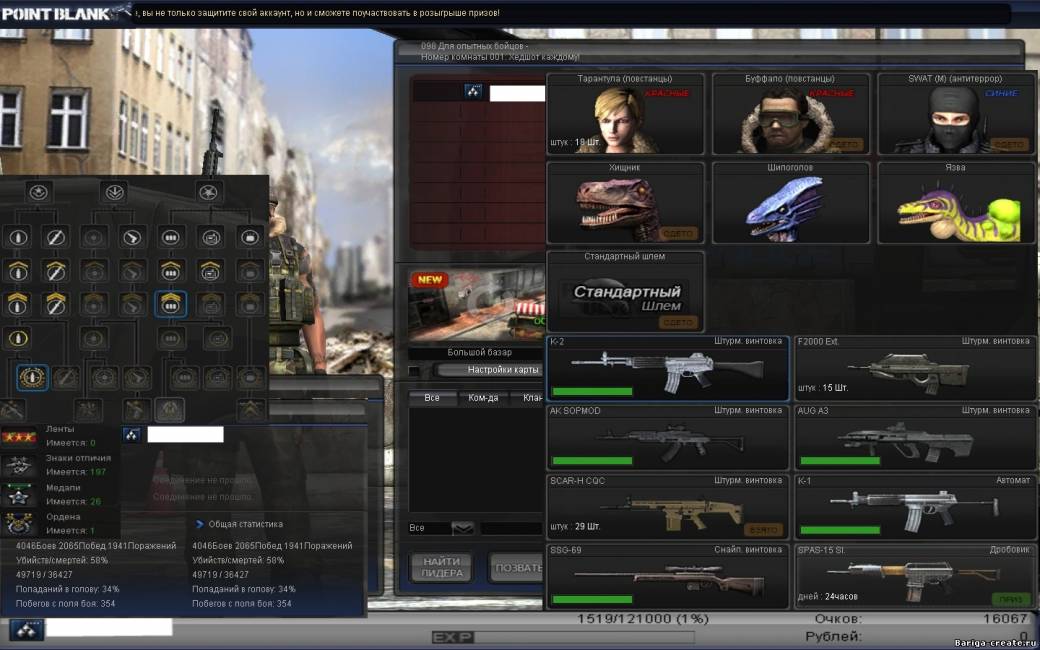Click the NEW badge on the map preview

(x=429, y=279)
